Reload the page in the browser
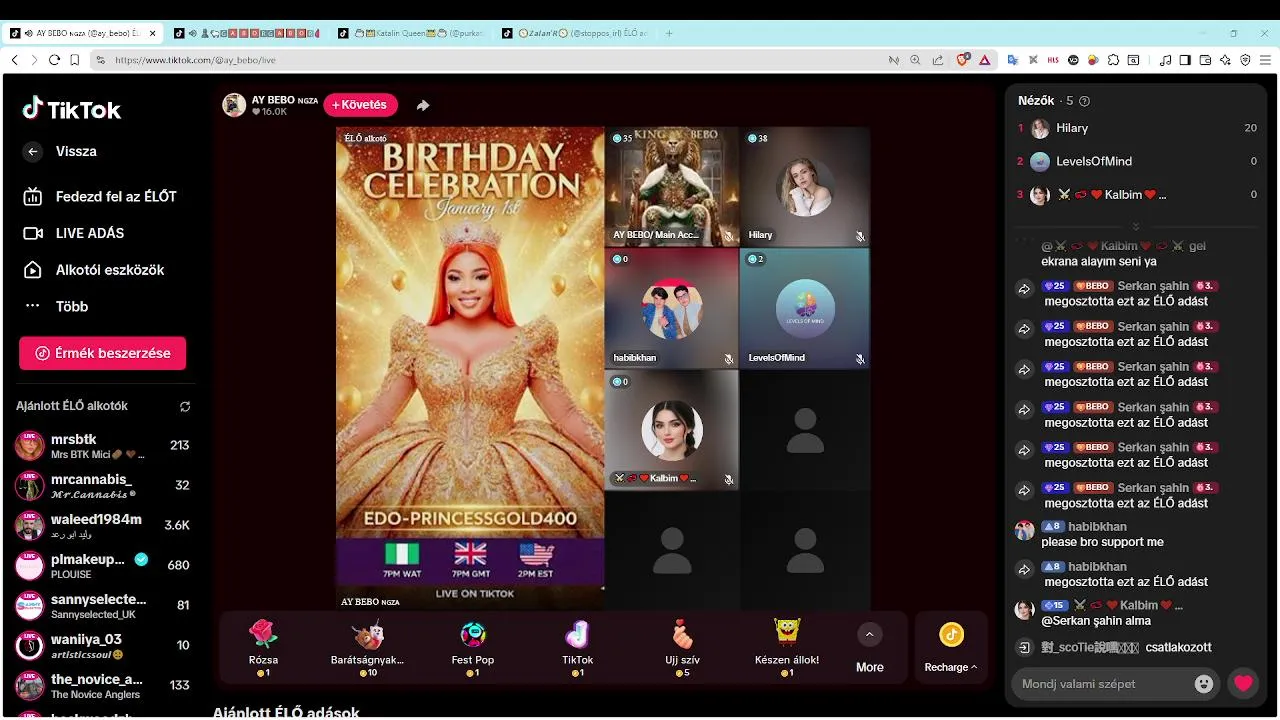This screenshot has height=720, width=1280. pos(54,60)
